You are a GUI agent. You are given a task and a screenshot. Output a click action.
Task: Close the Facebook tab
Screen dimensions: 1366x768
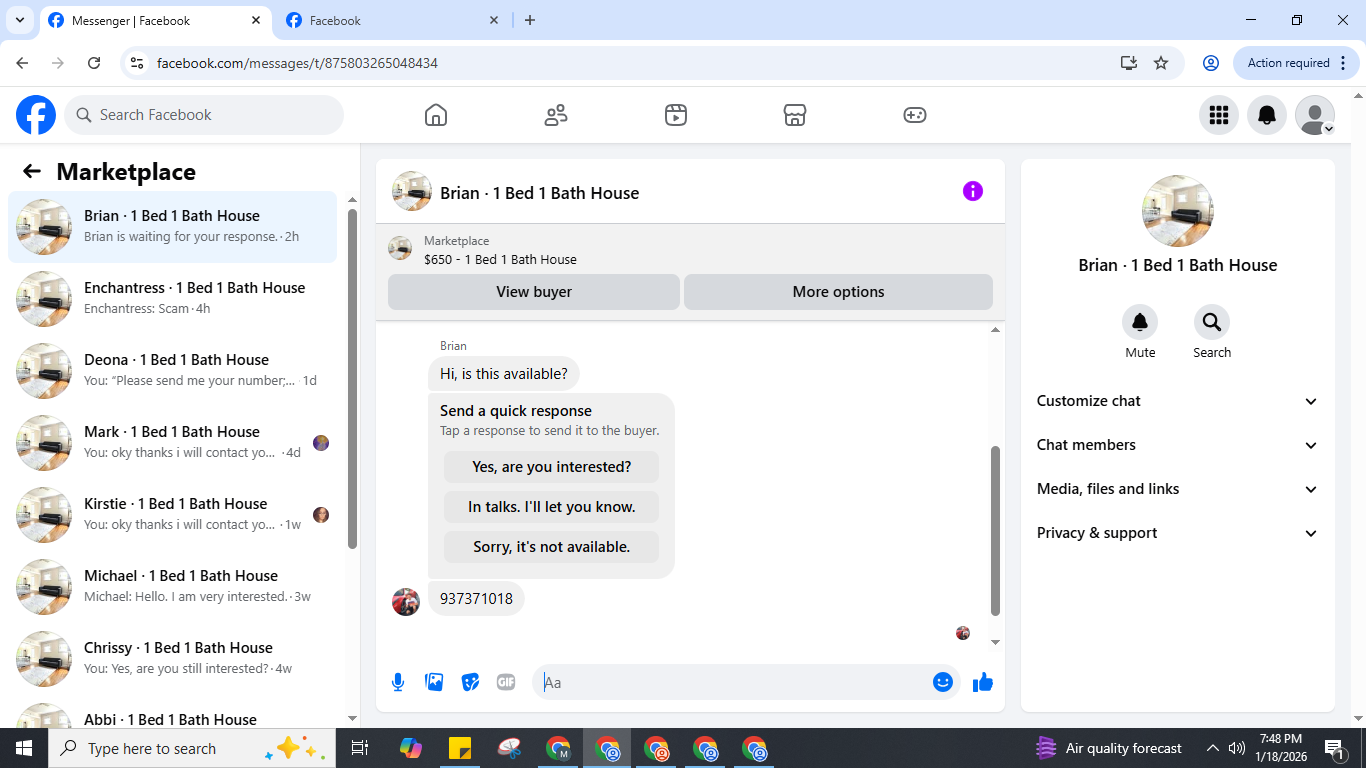(x=494, y=20)
